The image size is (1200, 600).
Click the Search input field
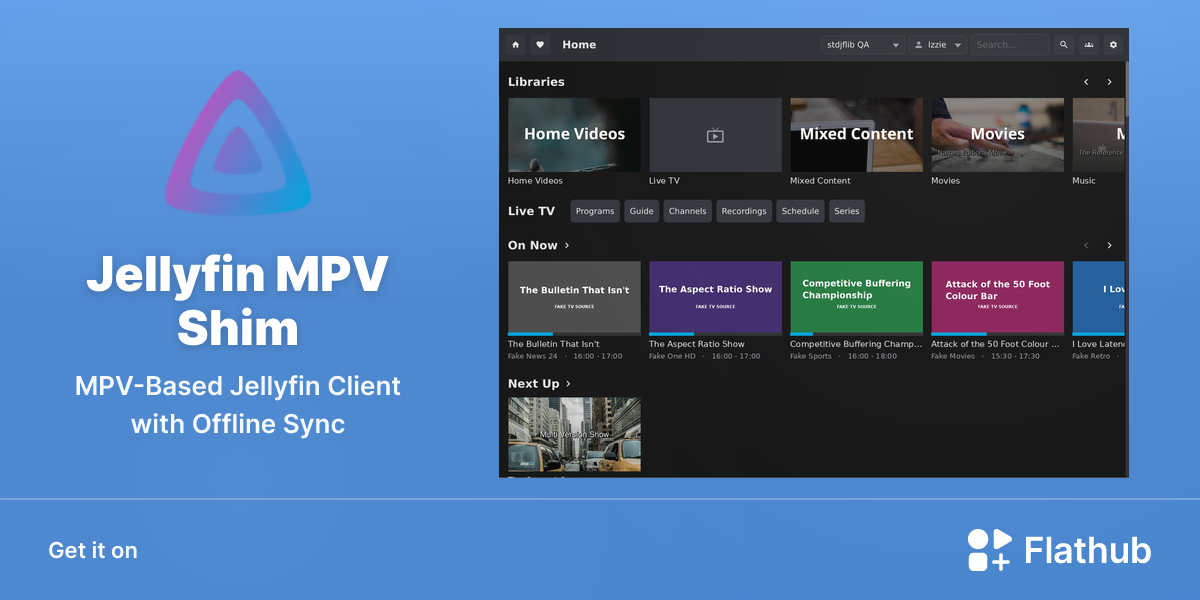coord(1010,45)
